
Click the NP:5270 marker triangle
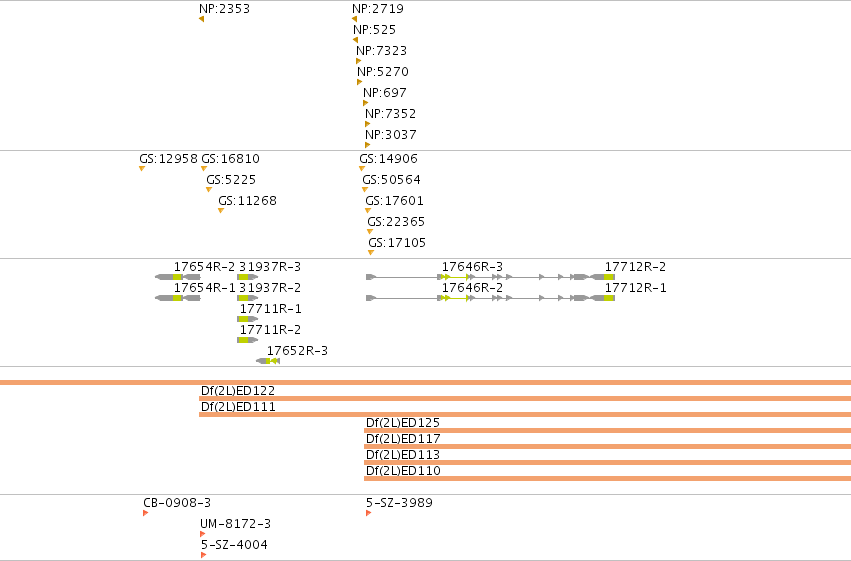pos(359,82)
